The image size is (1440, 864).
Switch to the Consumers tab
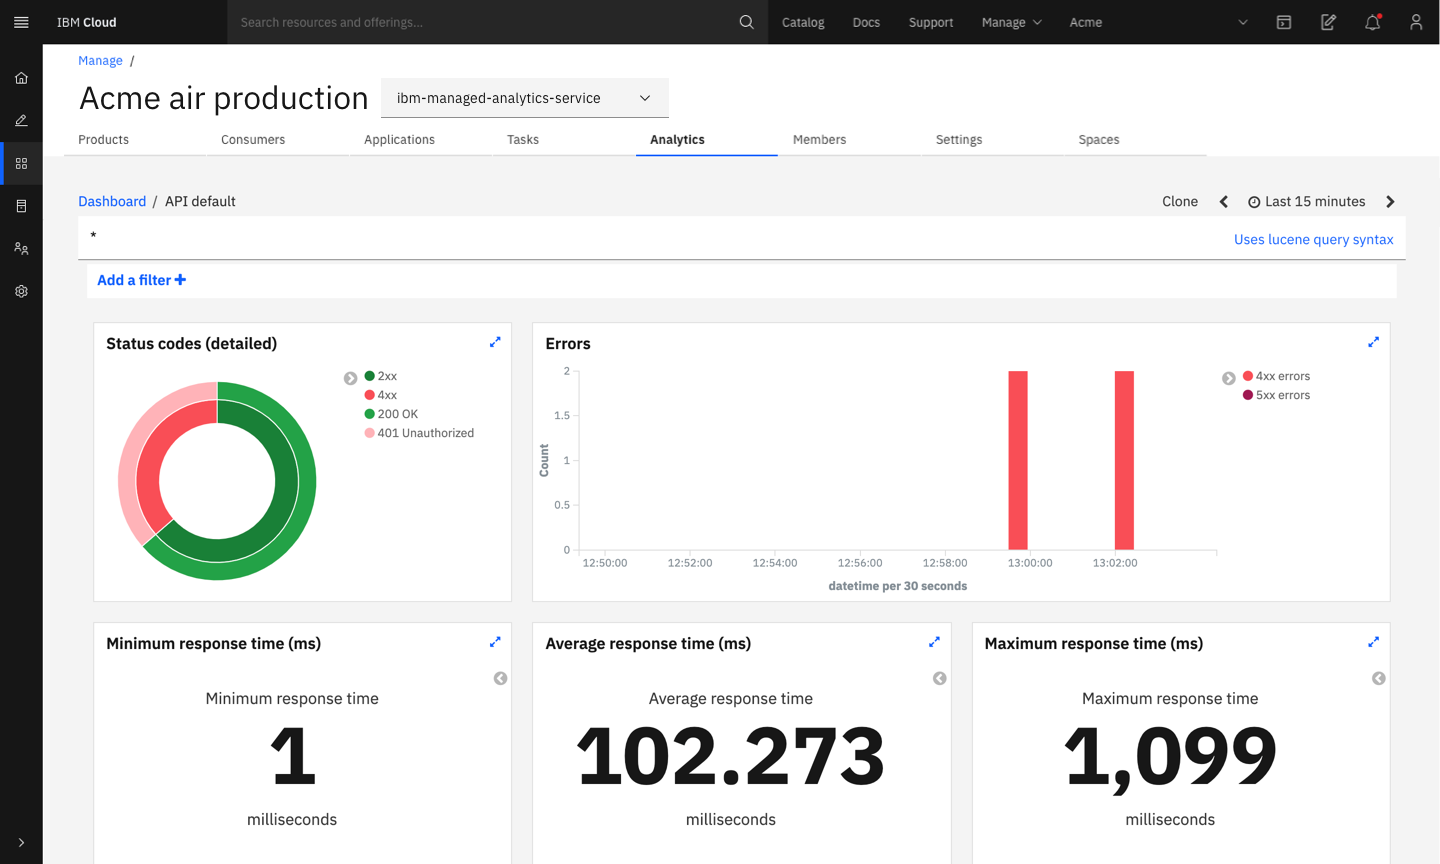tap(253, 140)
